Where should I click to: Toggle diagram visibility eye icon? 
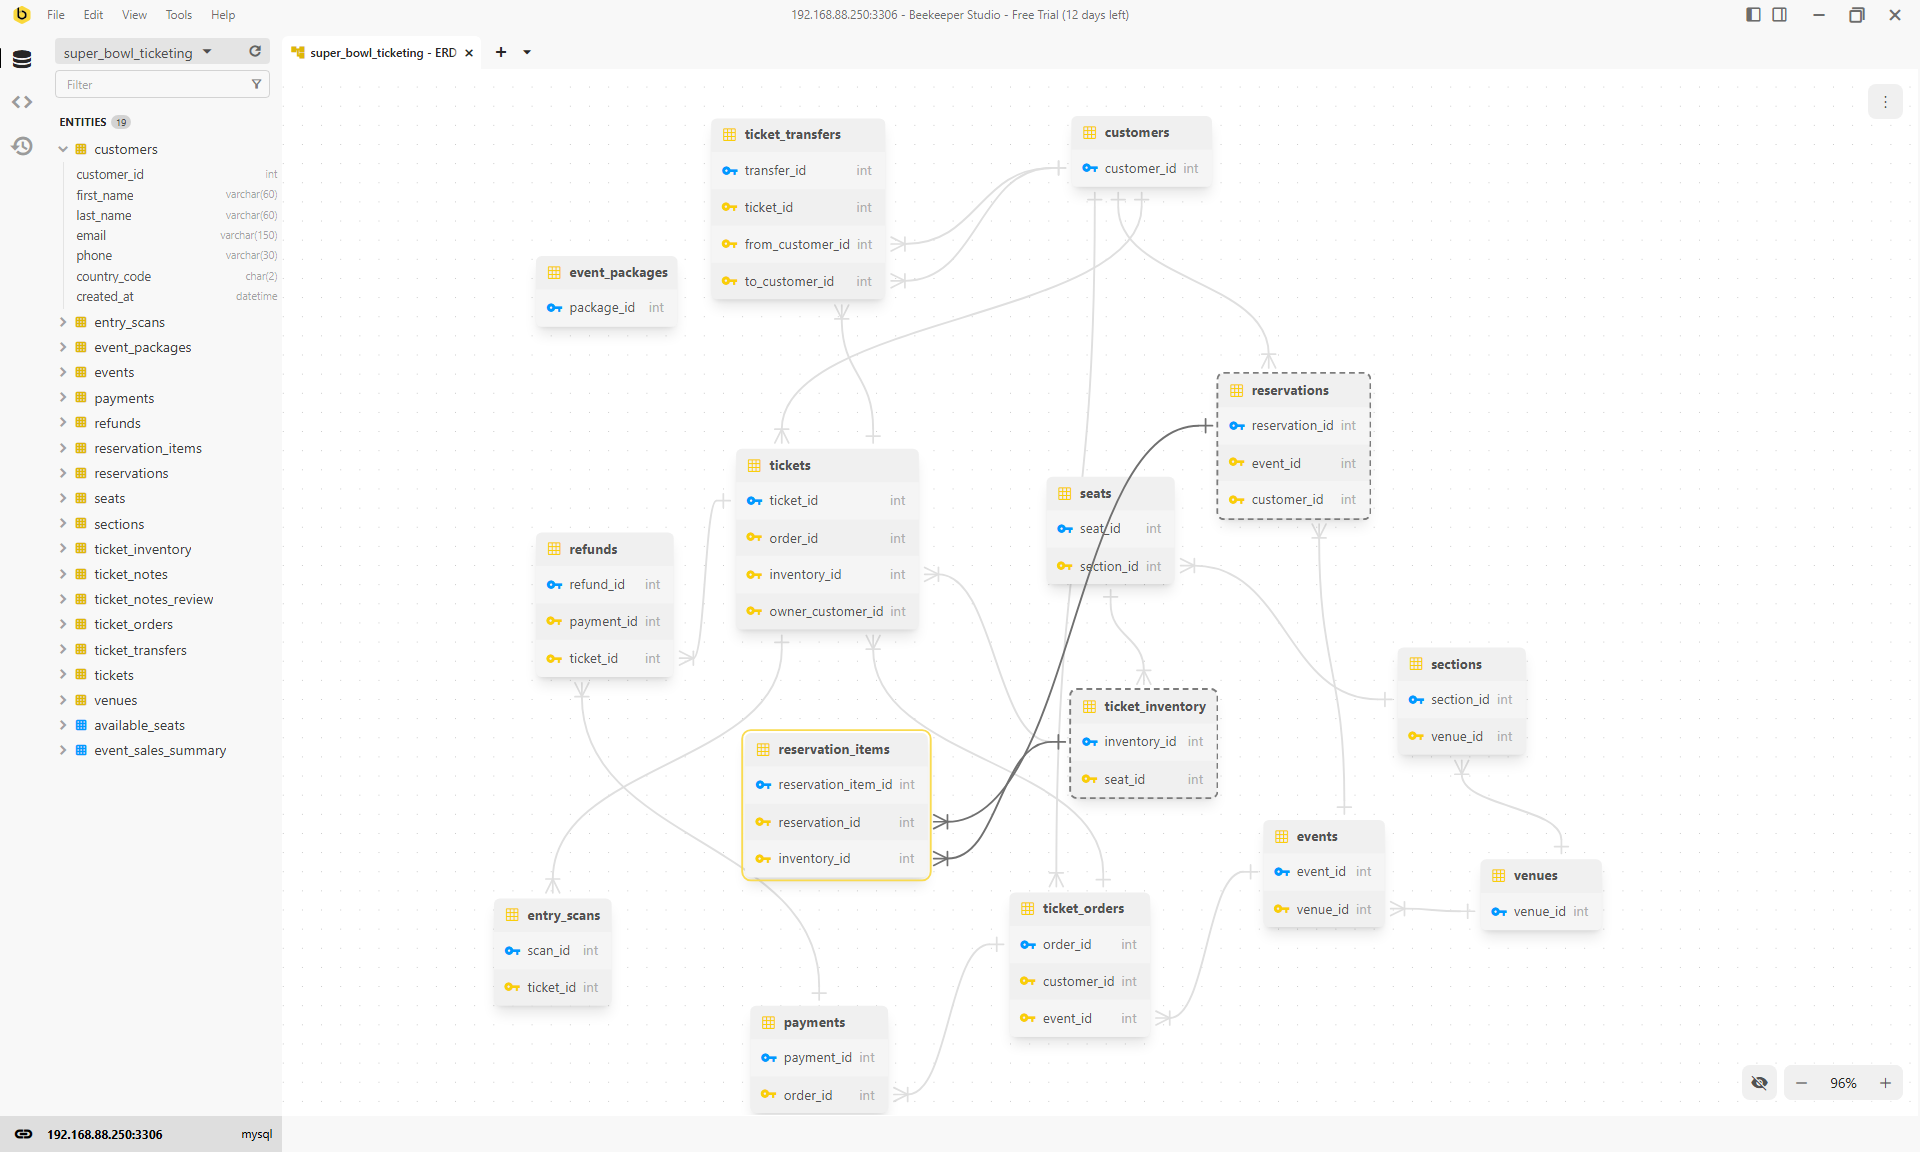1760,1083
